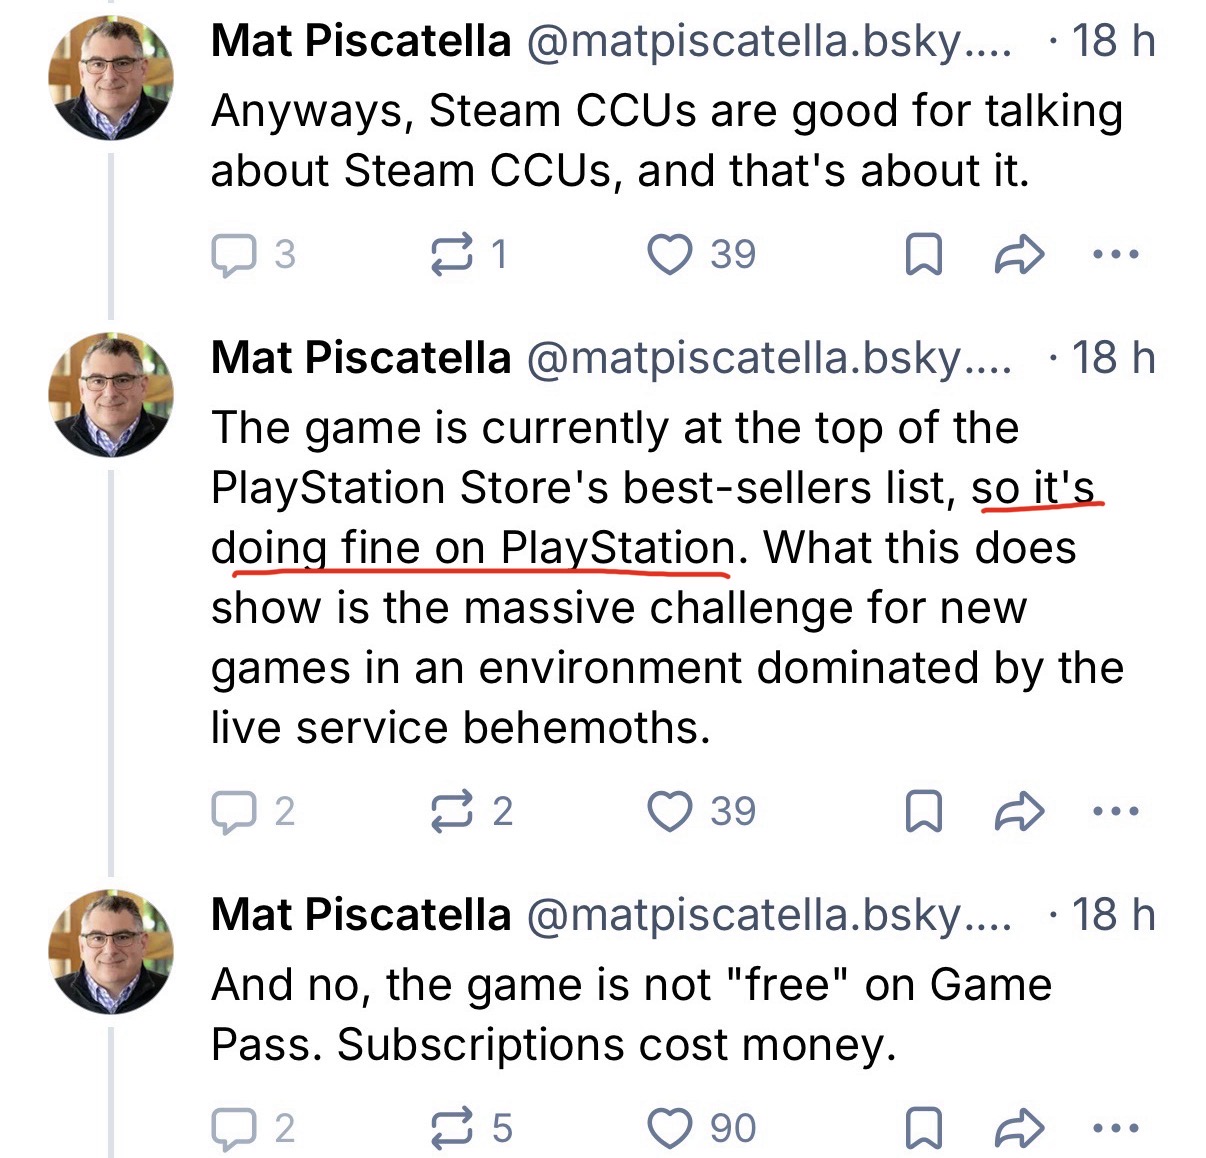Bookmark the PlayStation Store best-sellers post
The image size is (1206, 1158).
(x=923, y=812)
